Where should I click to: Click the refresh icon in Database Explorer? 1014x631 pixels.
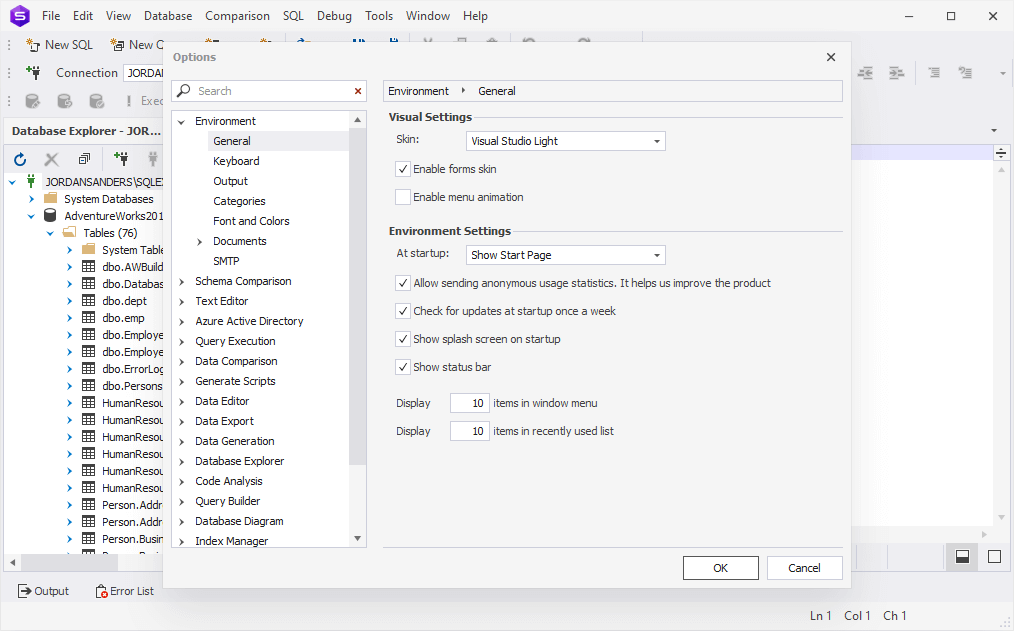click(x=20, y=159)
